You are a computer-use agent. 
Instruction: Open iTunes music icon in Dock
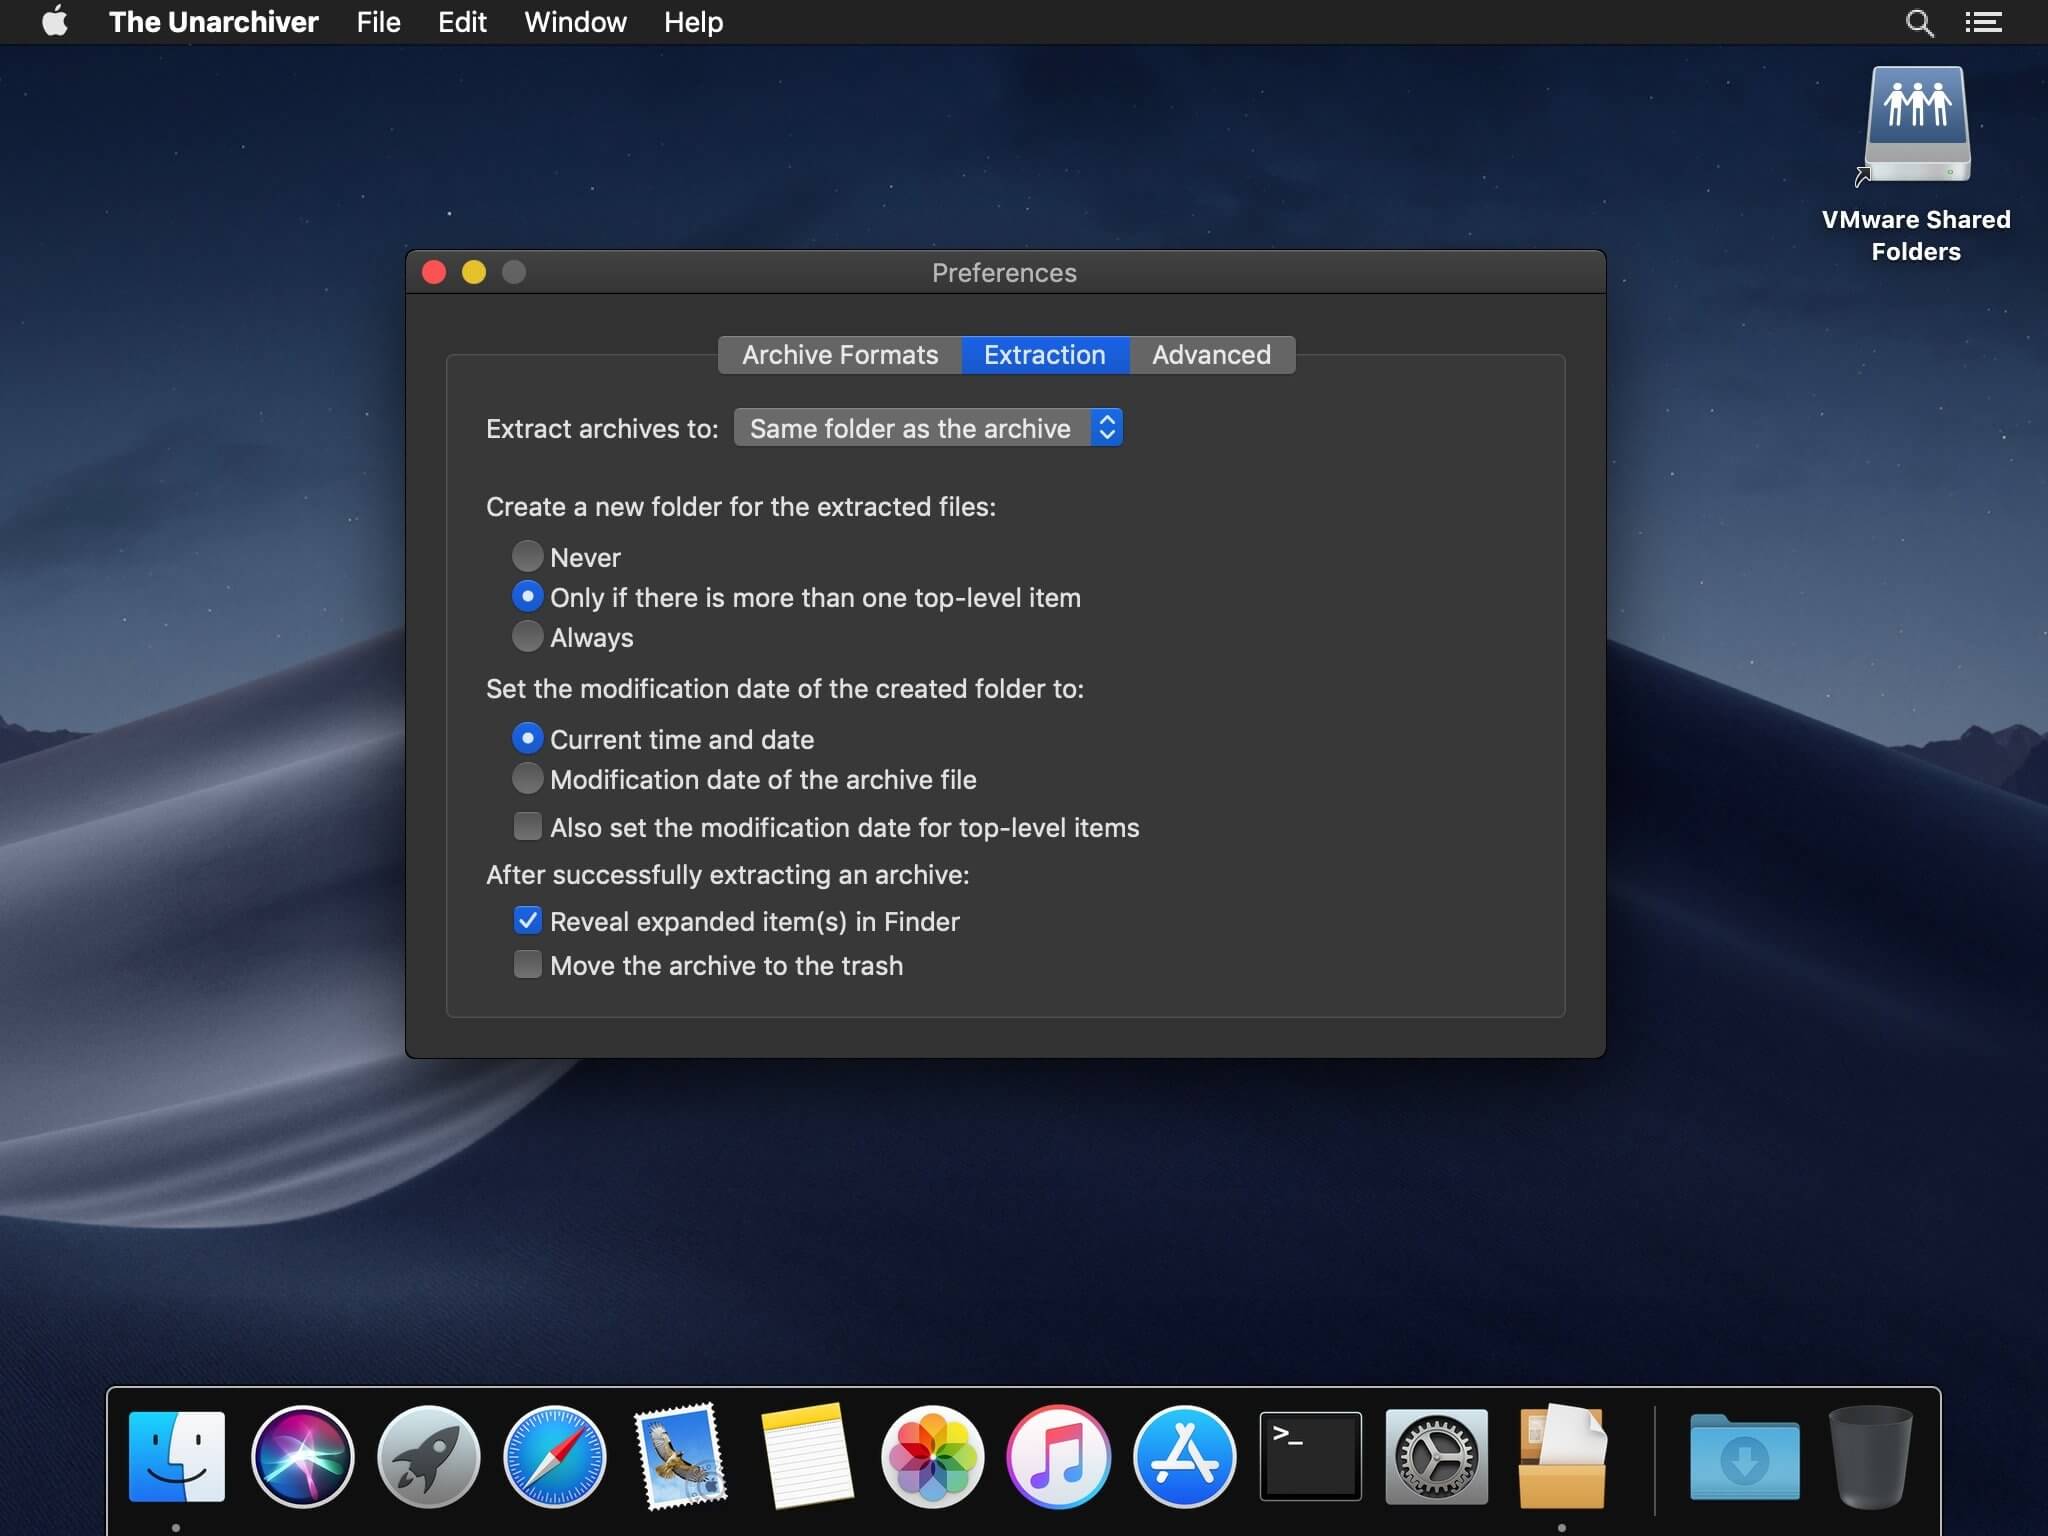1058,1456
